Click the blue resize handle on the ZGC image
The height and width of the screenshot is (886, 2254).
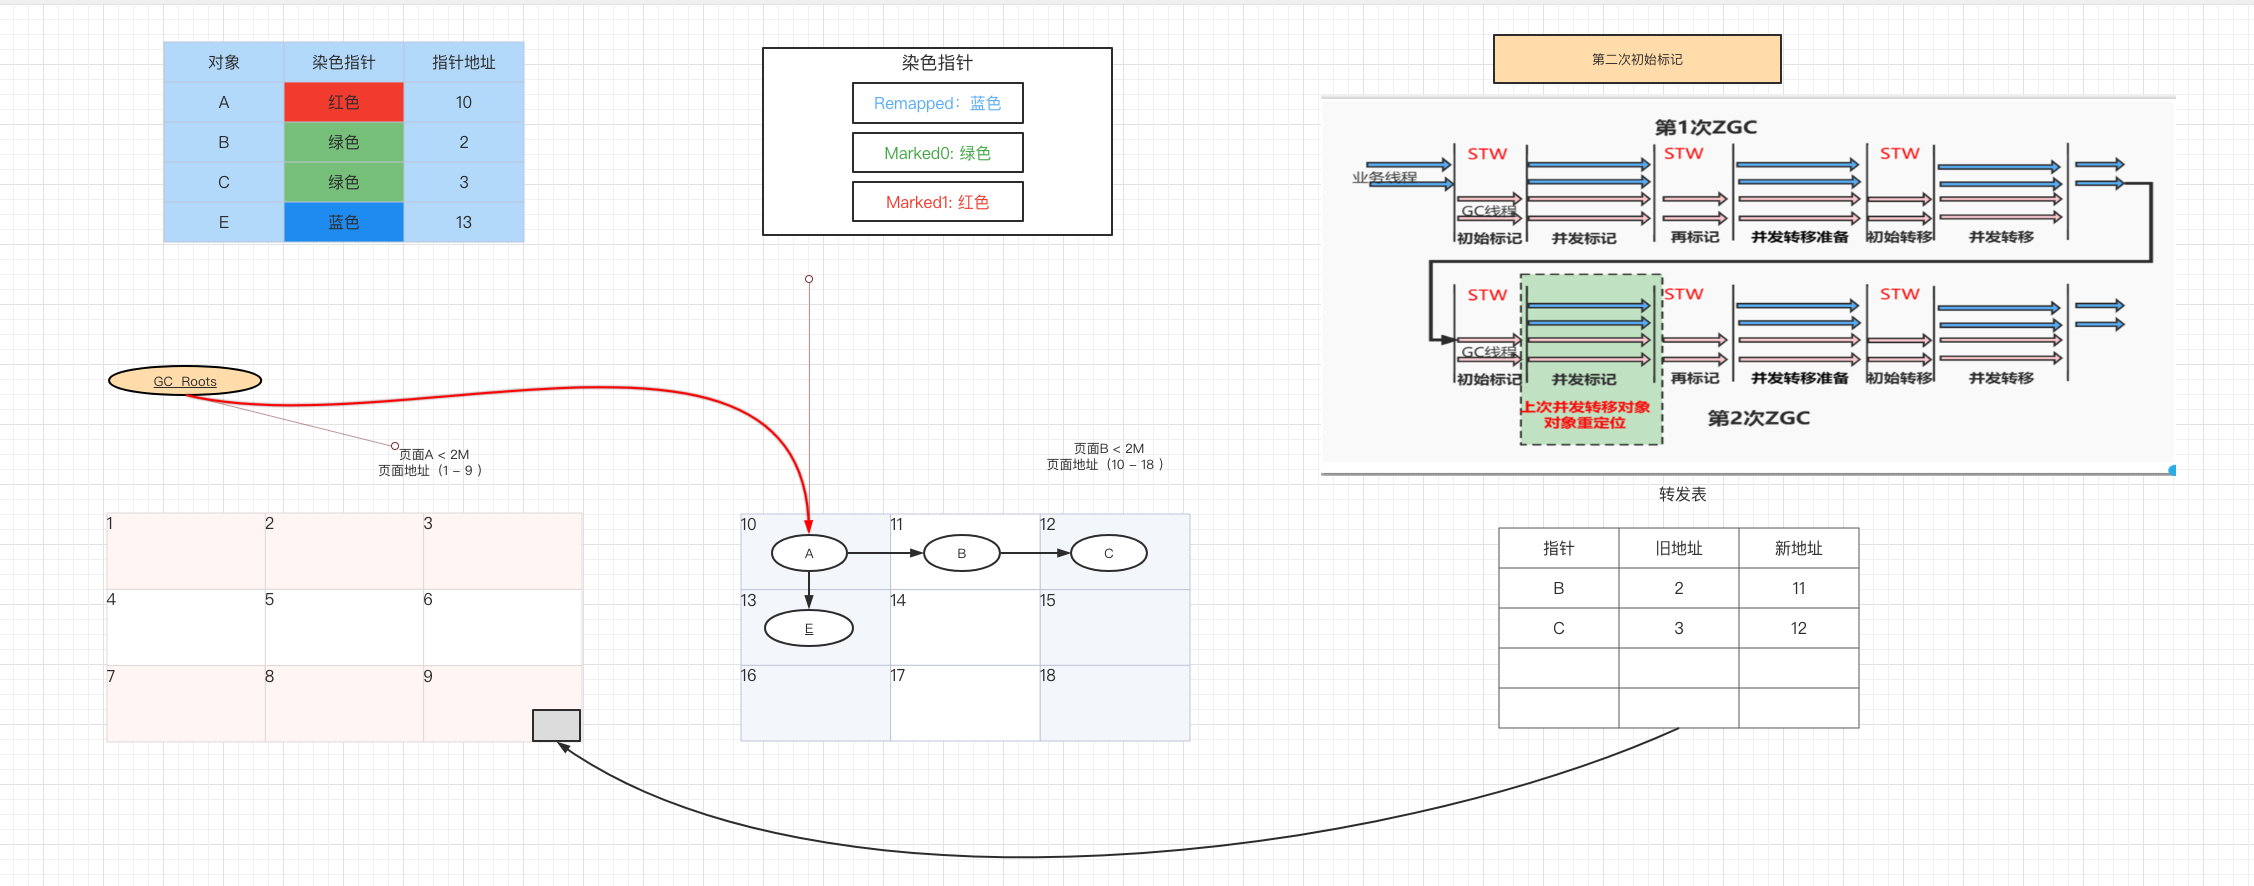[2172, 470]
